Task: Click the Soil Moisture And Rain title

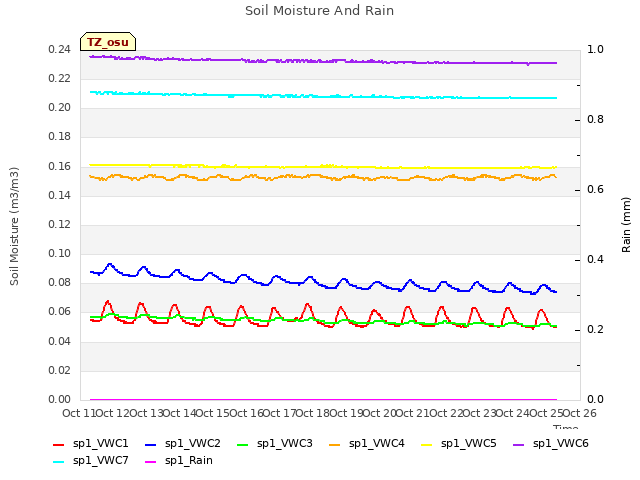Action: click(320, 11)
